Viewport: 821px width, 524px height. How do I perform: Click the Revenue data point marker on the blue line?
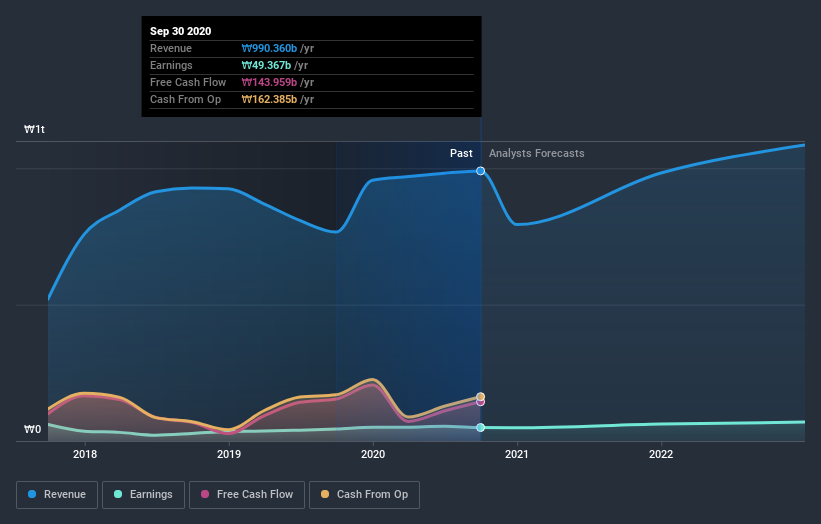[480, 171]
